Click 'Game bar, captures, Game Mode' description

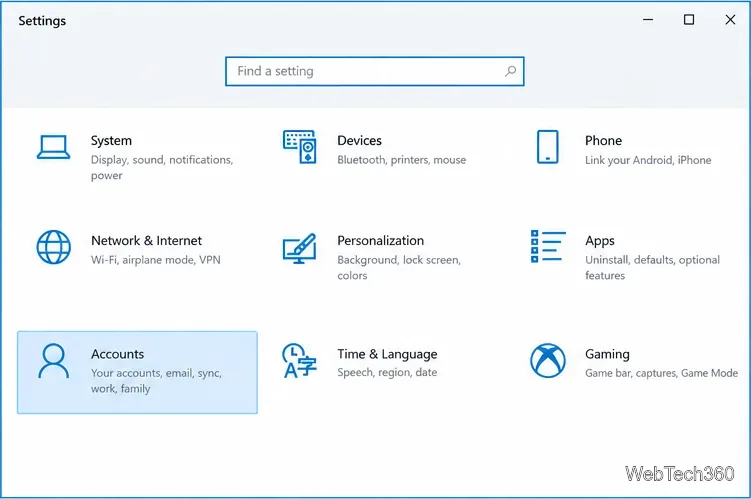click(x=661, y=373)
